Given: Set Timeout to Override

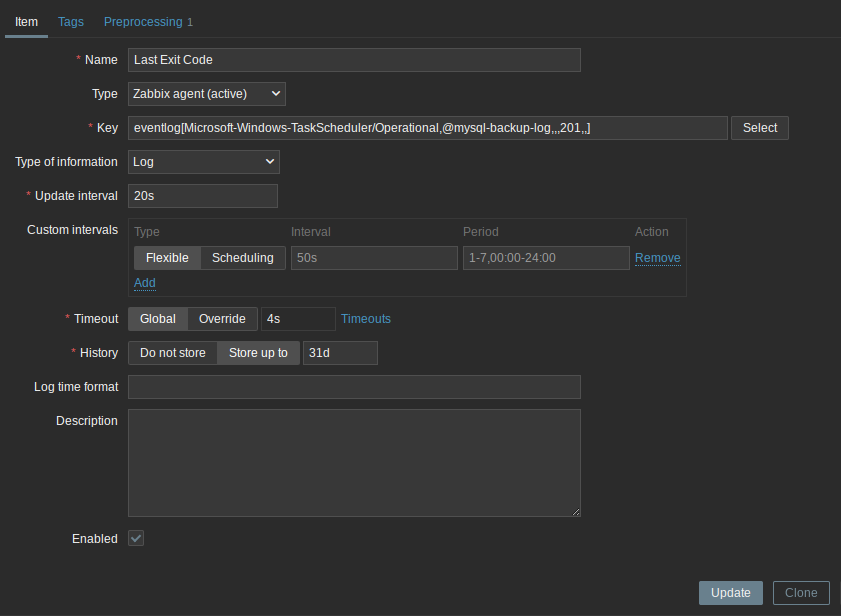Looking at the screenshot, I should pyautogui.click(x=222, y=319).
